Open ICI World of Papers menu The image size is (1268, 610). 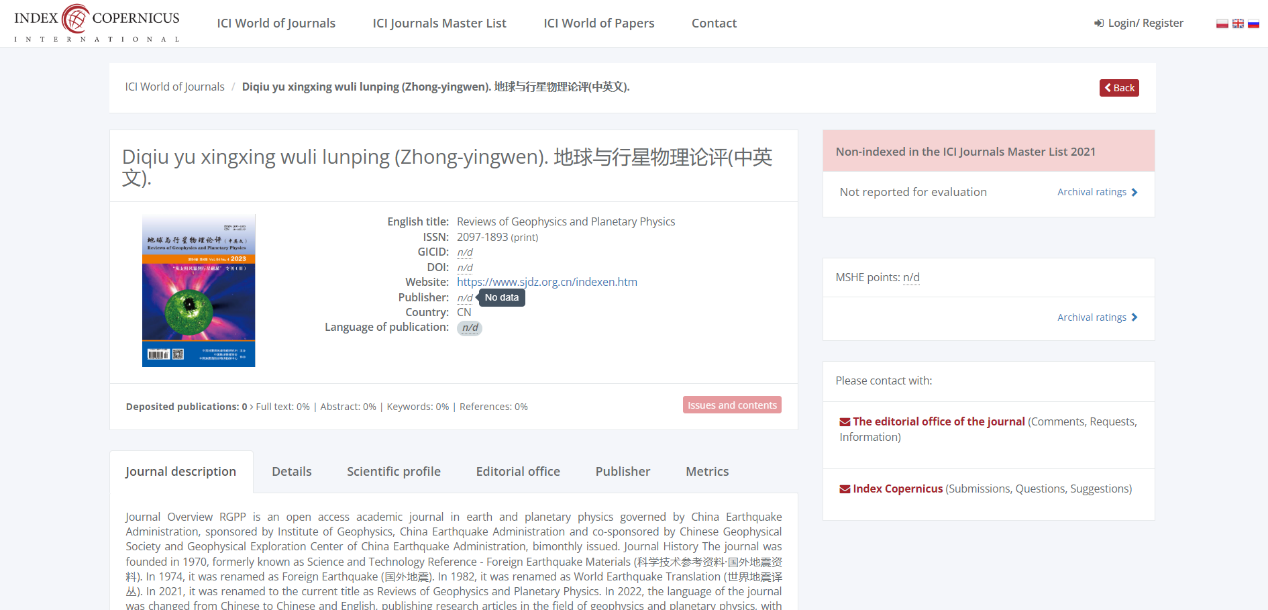coord(599,23)
